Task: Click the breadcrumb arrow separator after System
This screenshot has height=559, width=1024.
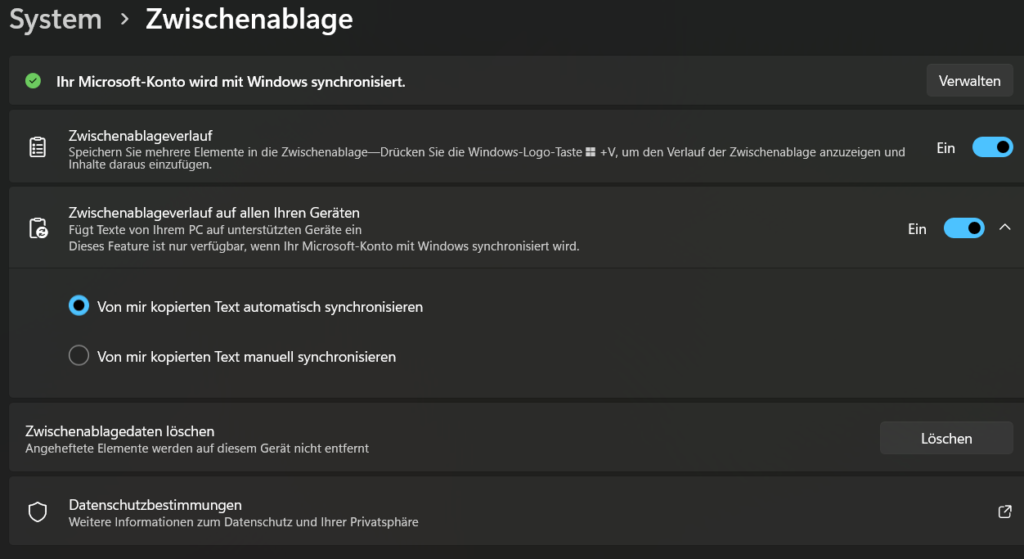Action: tap(123, 20)
